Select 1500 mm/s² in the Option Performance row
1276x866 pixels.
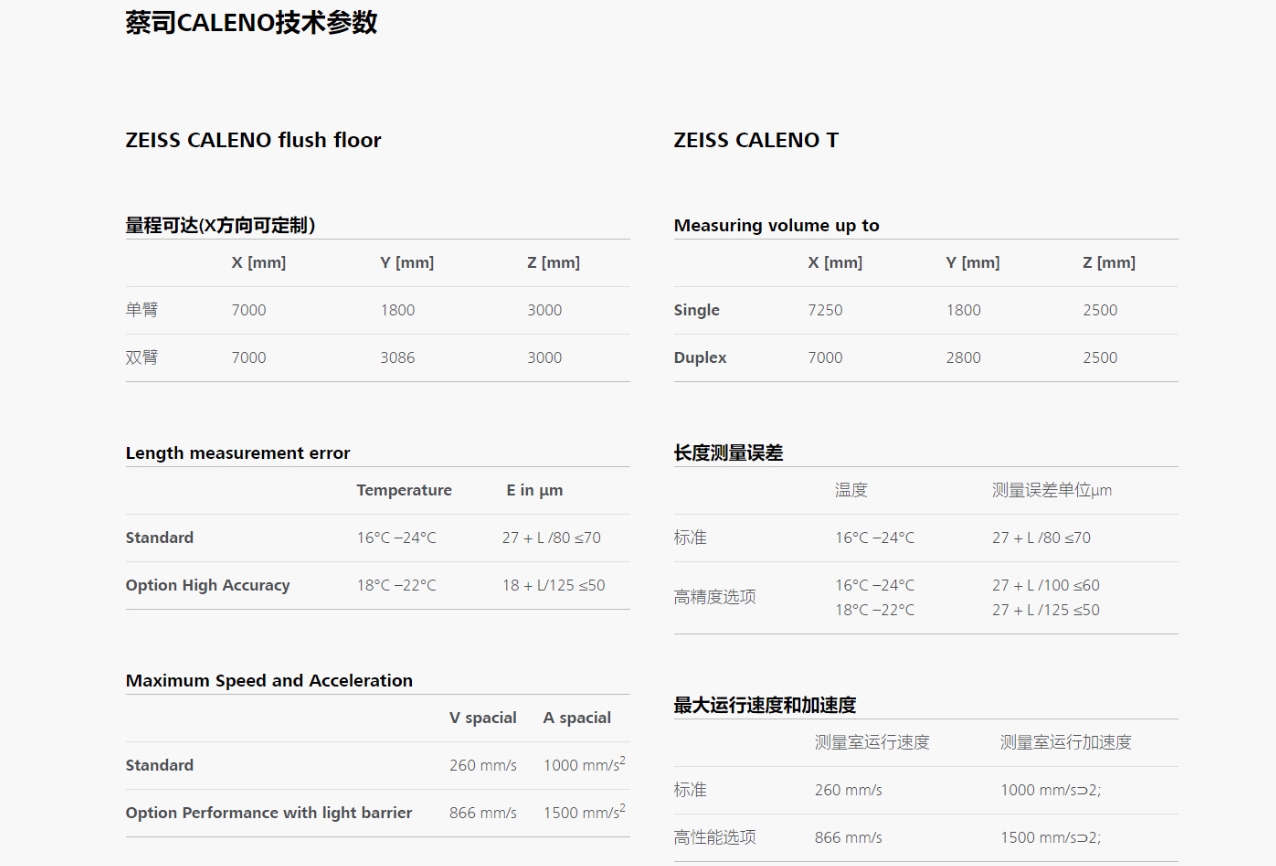585,812
